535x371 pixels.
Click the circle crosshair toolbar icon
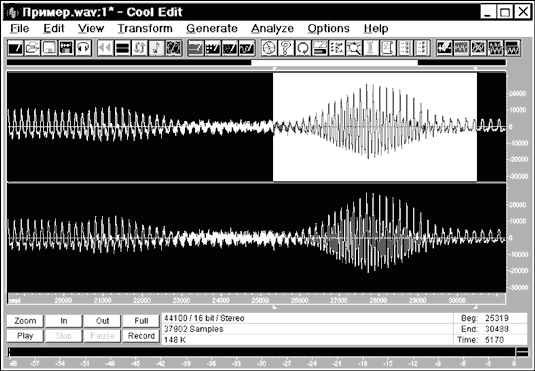(x=269, y=48)
